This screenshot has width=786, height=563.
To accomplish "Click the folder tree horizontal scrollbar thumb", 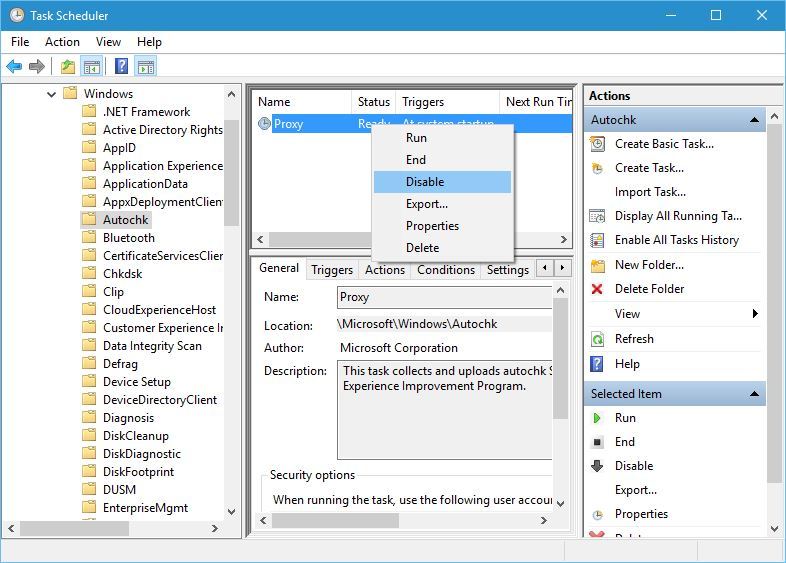I will (74, 528).
